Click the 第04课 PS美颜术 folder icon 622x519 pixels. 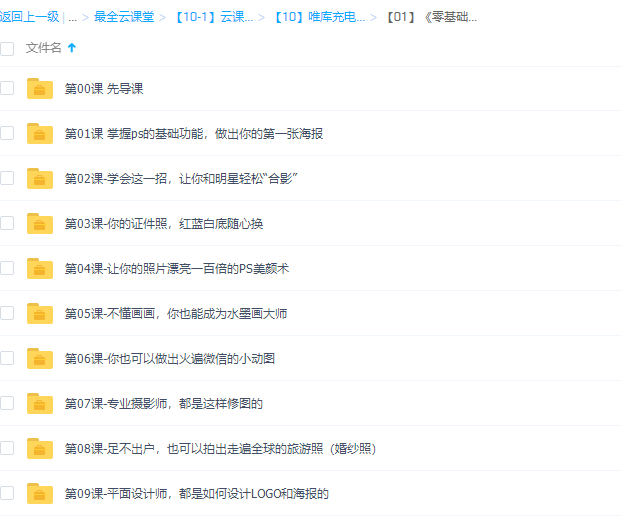point(40,268)
